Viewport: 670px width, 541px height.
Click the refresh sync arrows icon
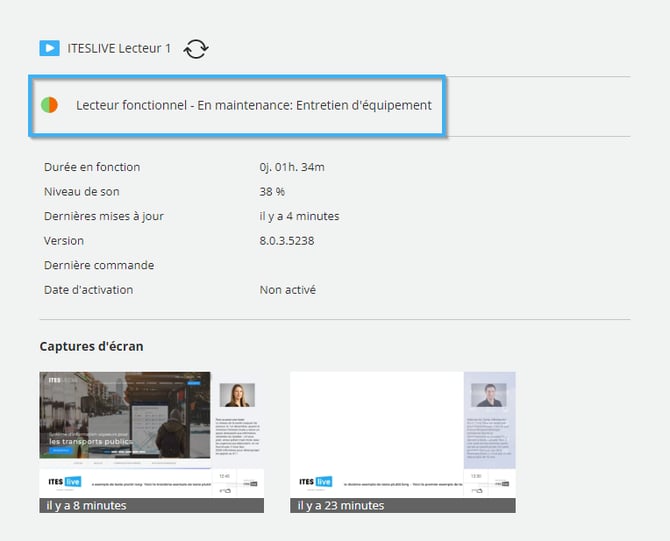(196, 48)
